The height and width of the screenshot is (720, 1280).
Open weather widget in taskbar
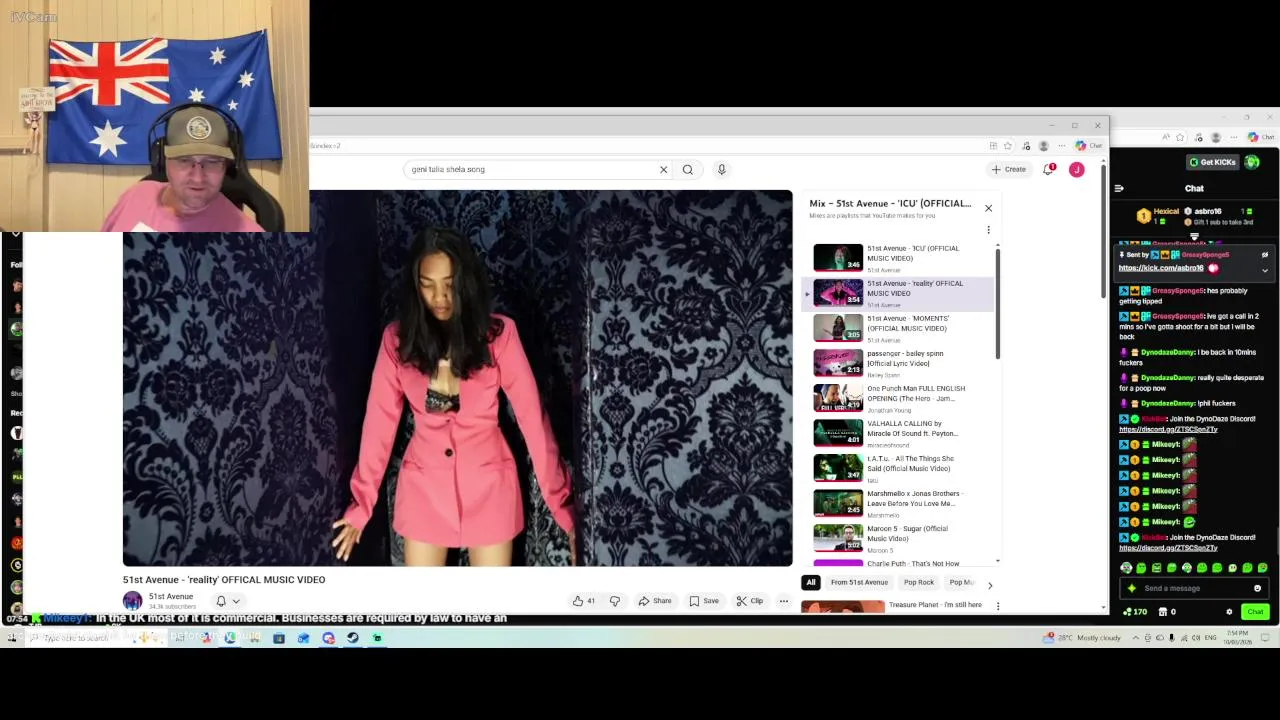(1082, 637)
